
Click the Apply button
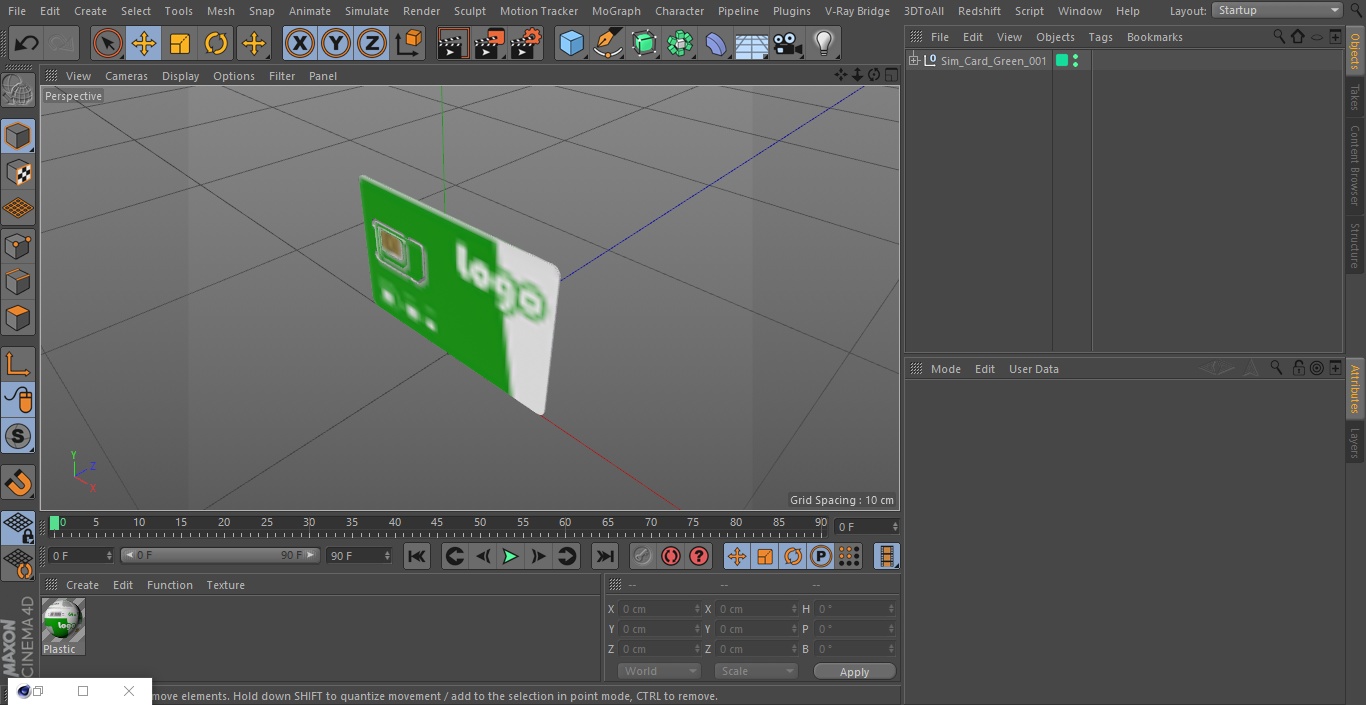pos(854,672)
